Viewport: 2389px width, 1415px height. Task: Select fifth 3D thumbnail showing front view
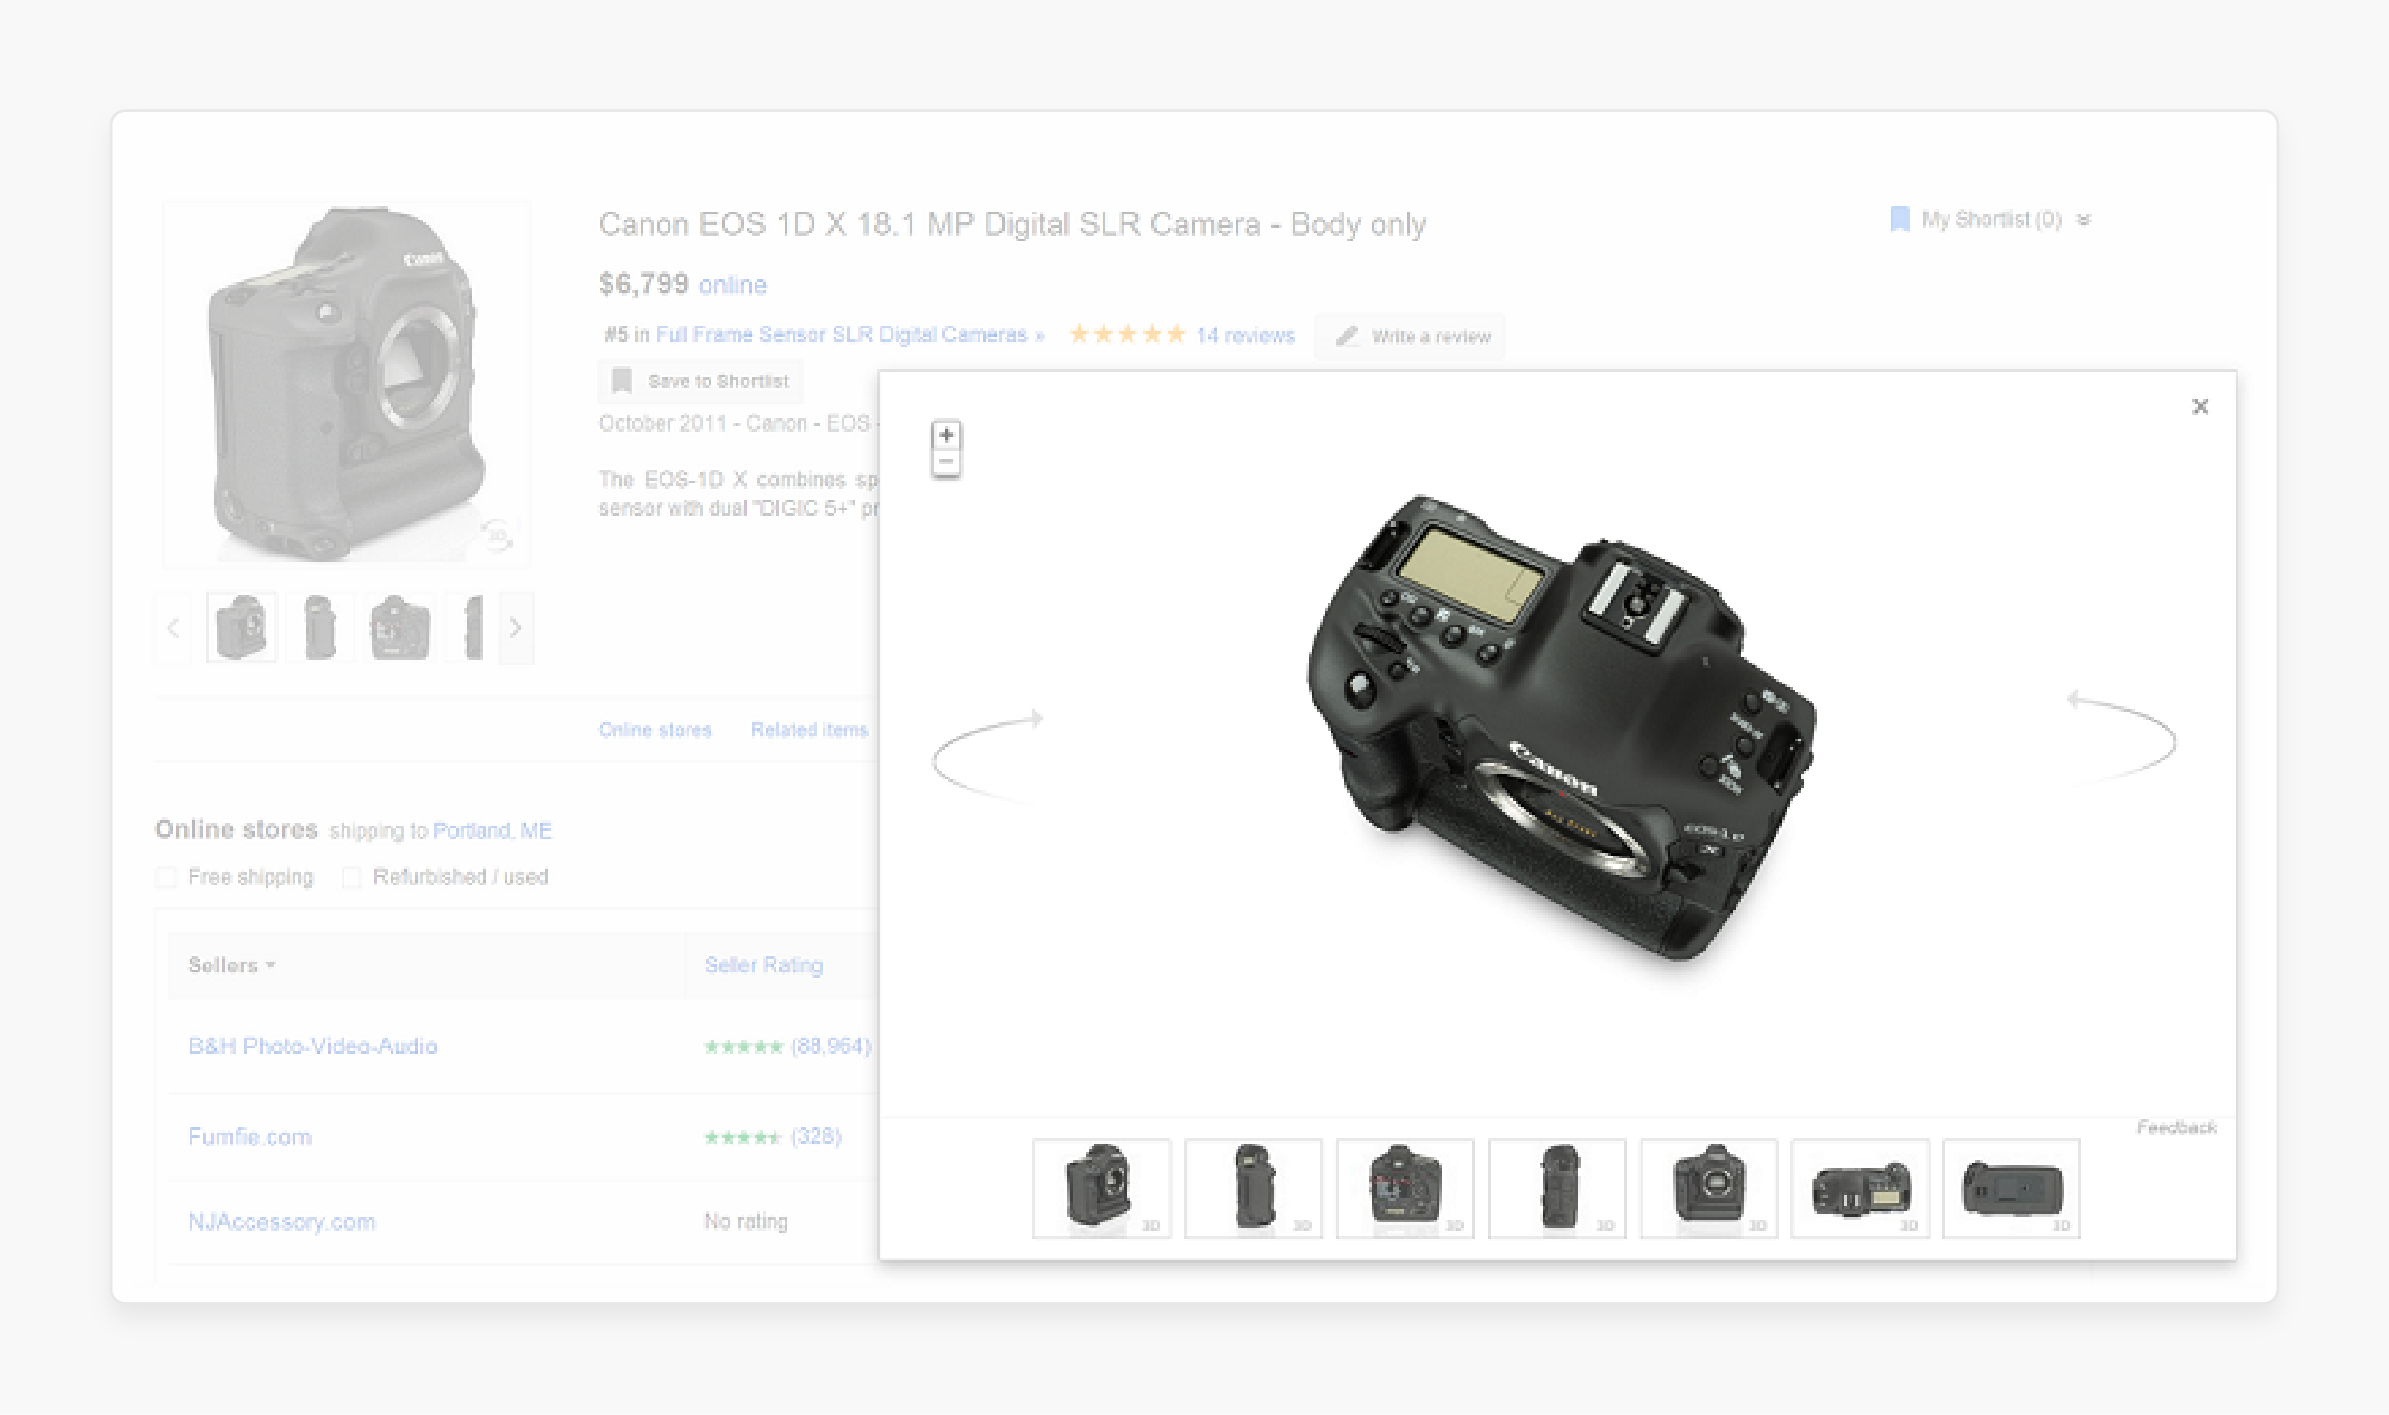[1709, 1188]
